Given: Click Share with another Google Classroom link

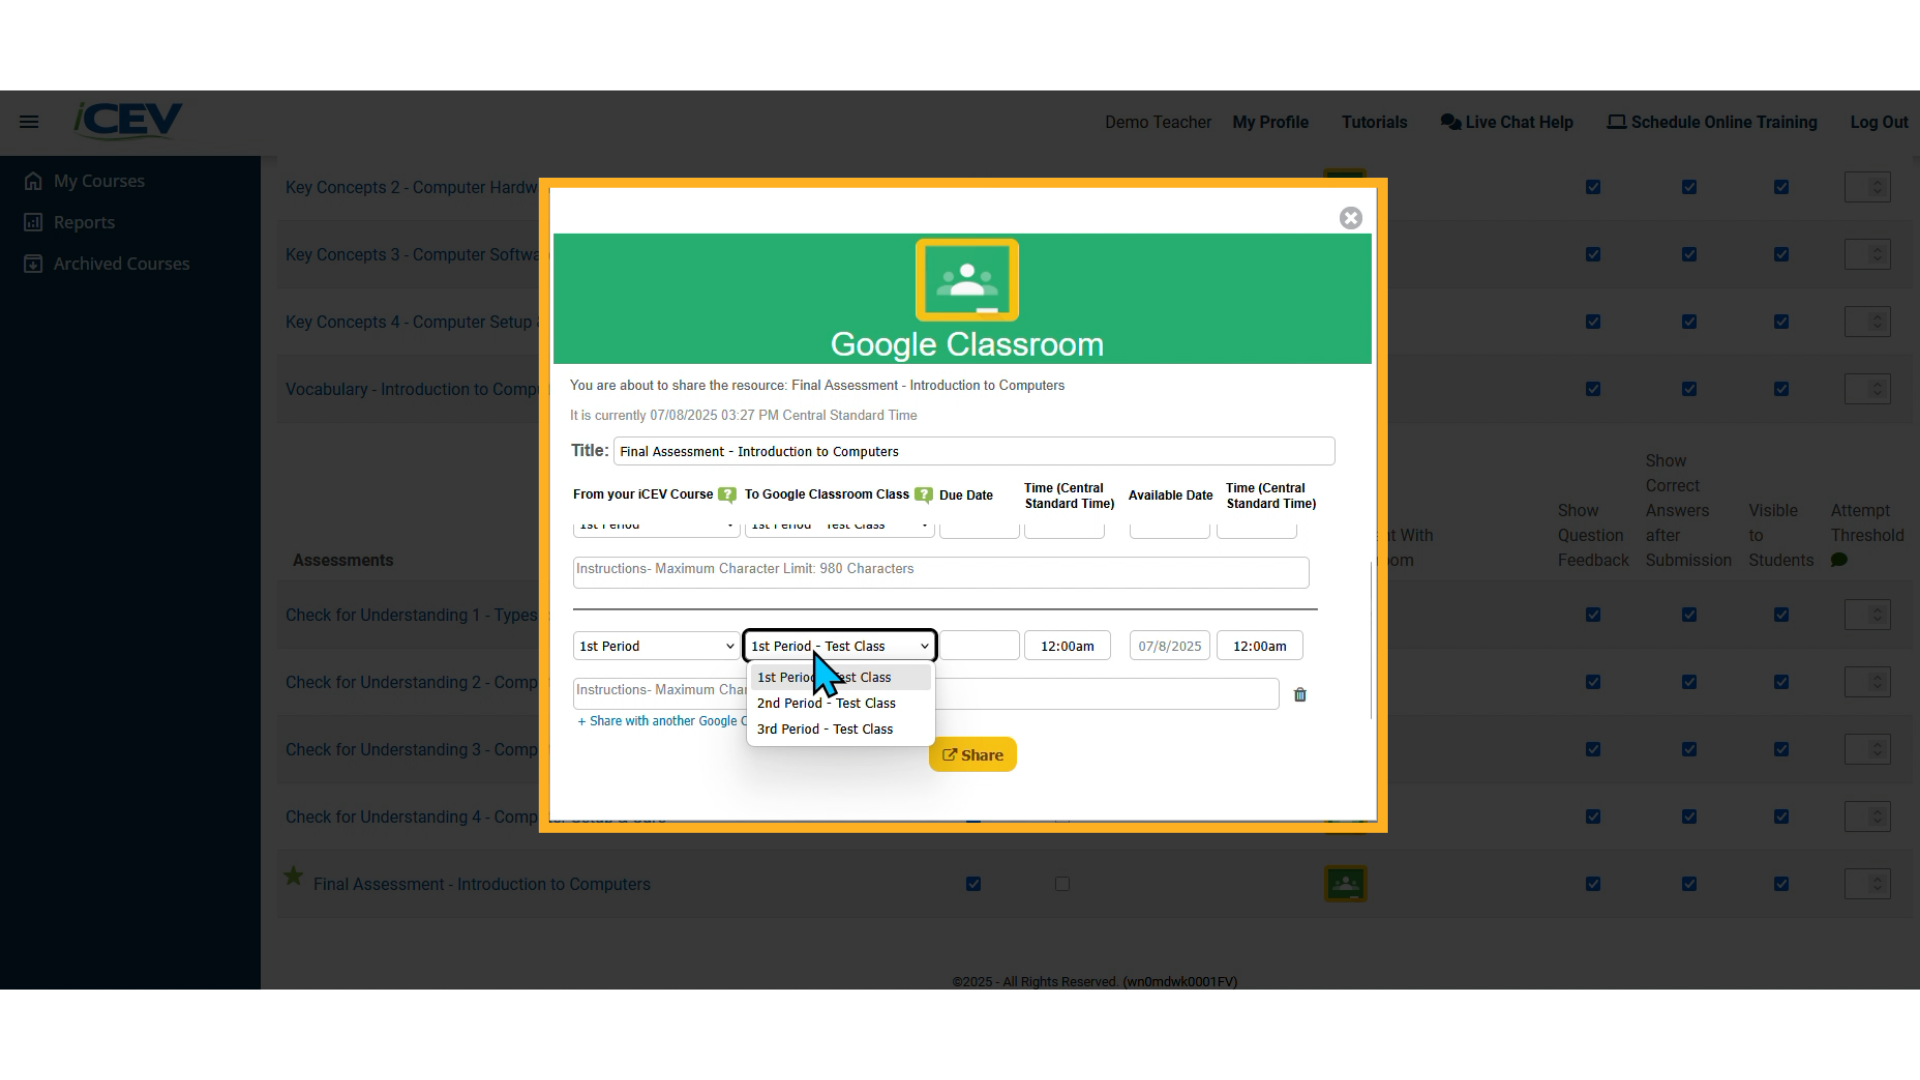Looking at the screenshot, I should [x=662, y=721].
